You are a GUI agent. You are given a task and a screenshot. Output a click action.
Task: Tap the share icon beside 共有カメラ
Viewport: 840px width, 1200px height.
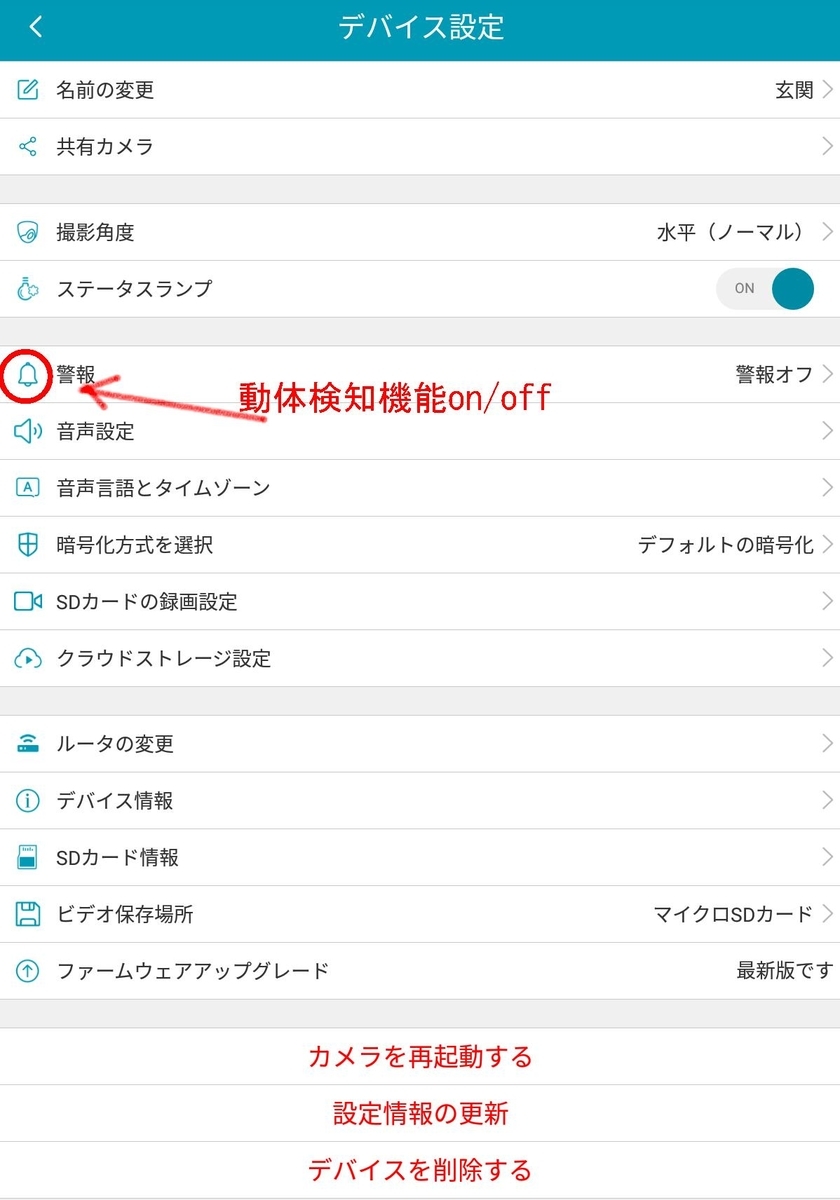[28, 147]
